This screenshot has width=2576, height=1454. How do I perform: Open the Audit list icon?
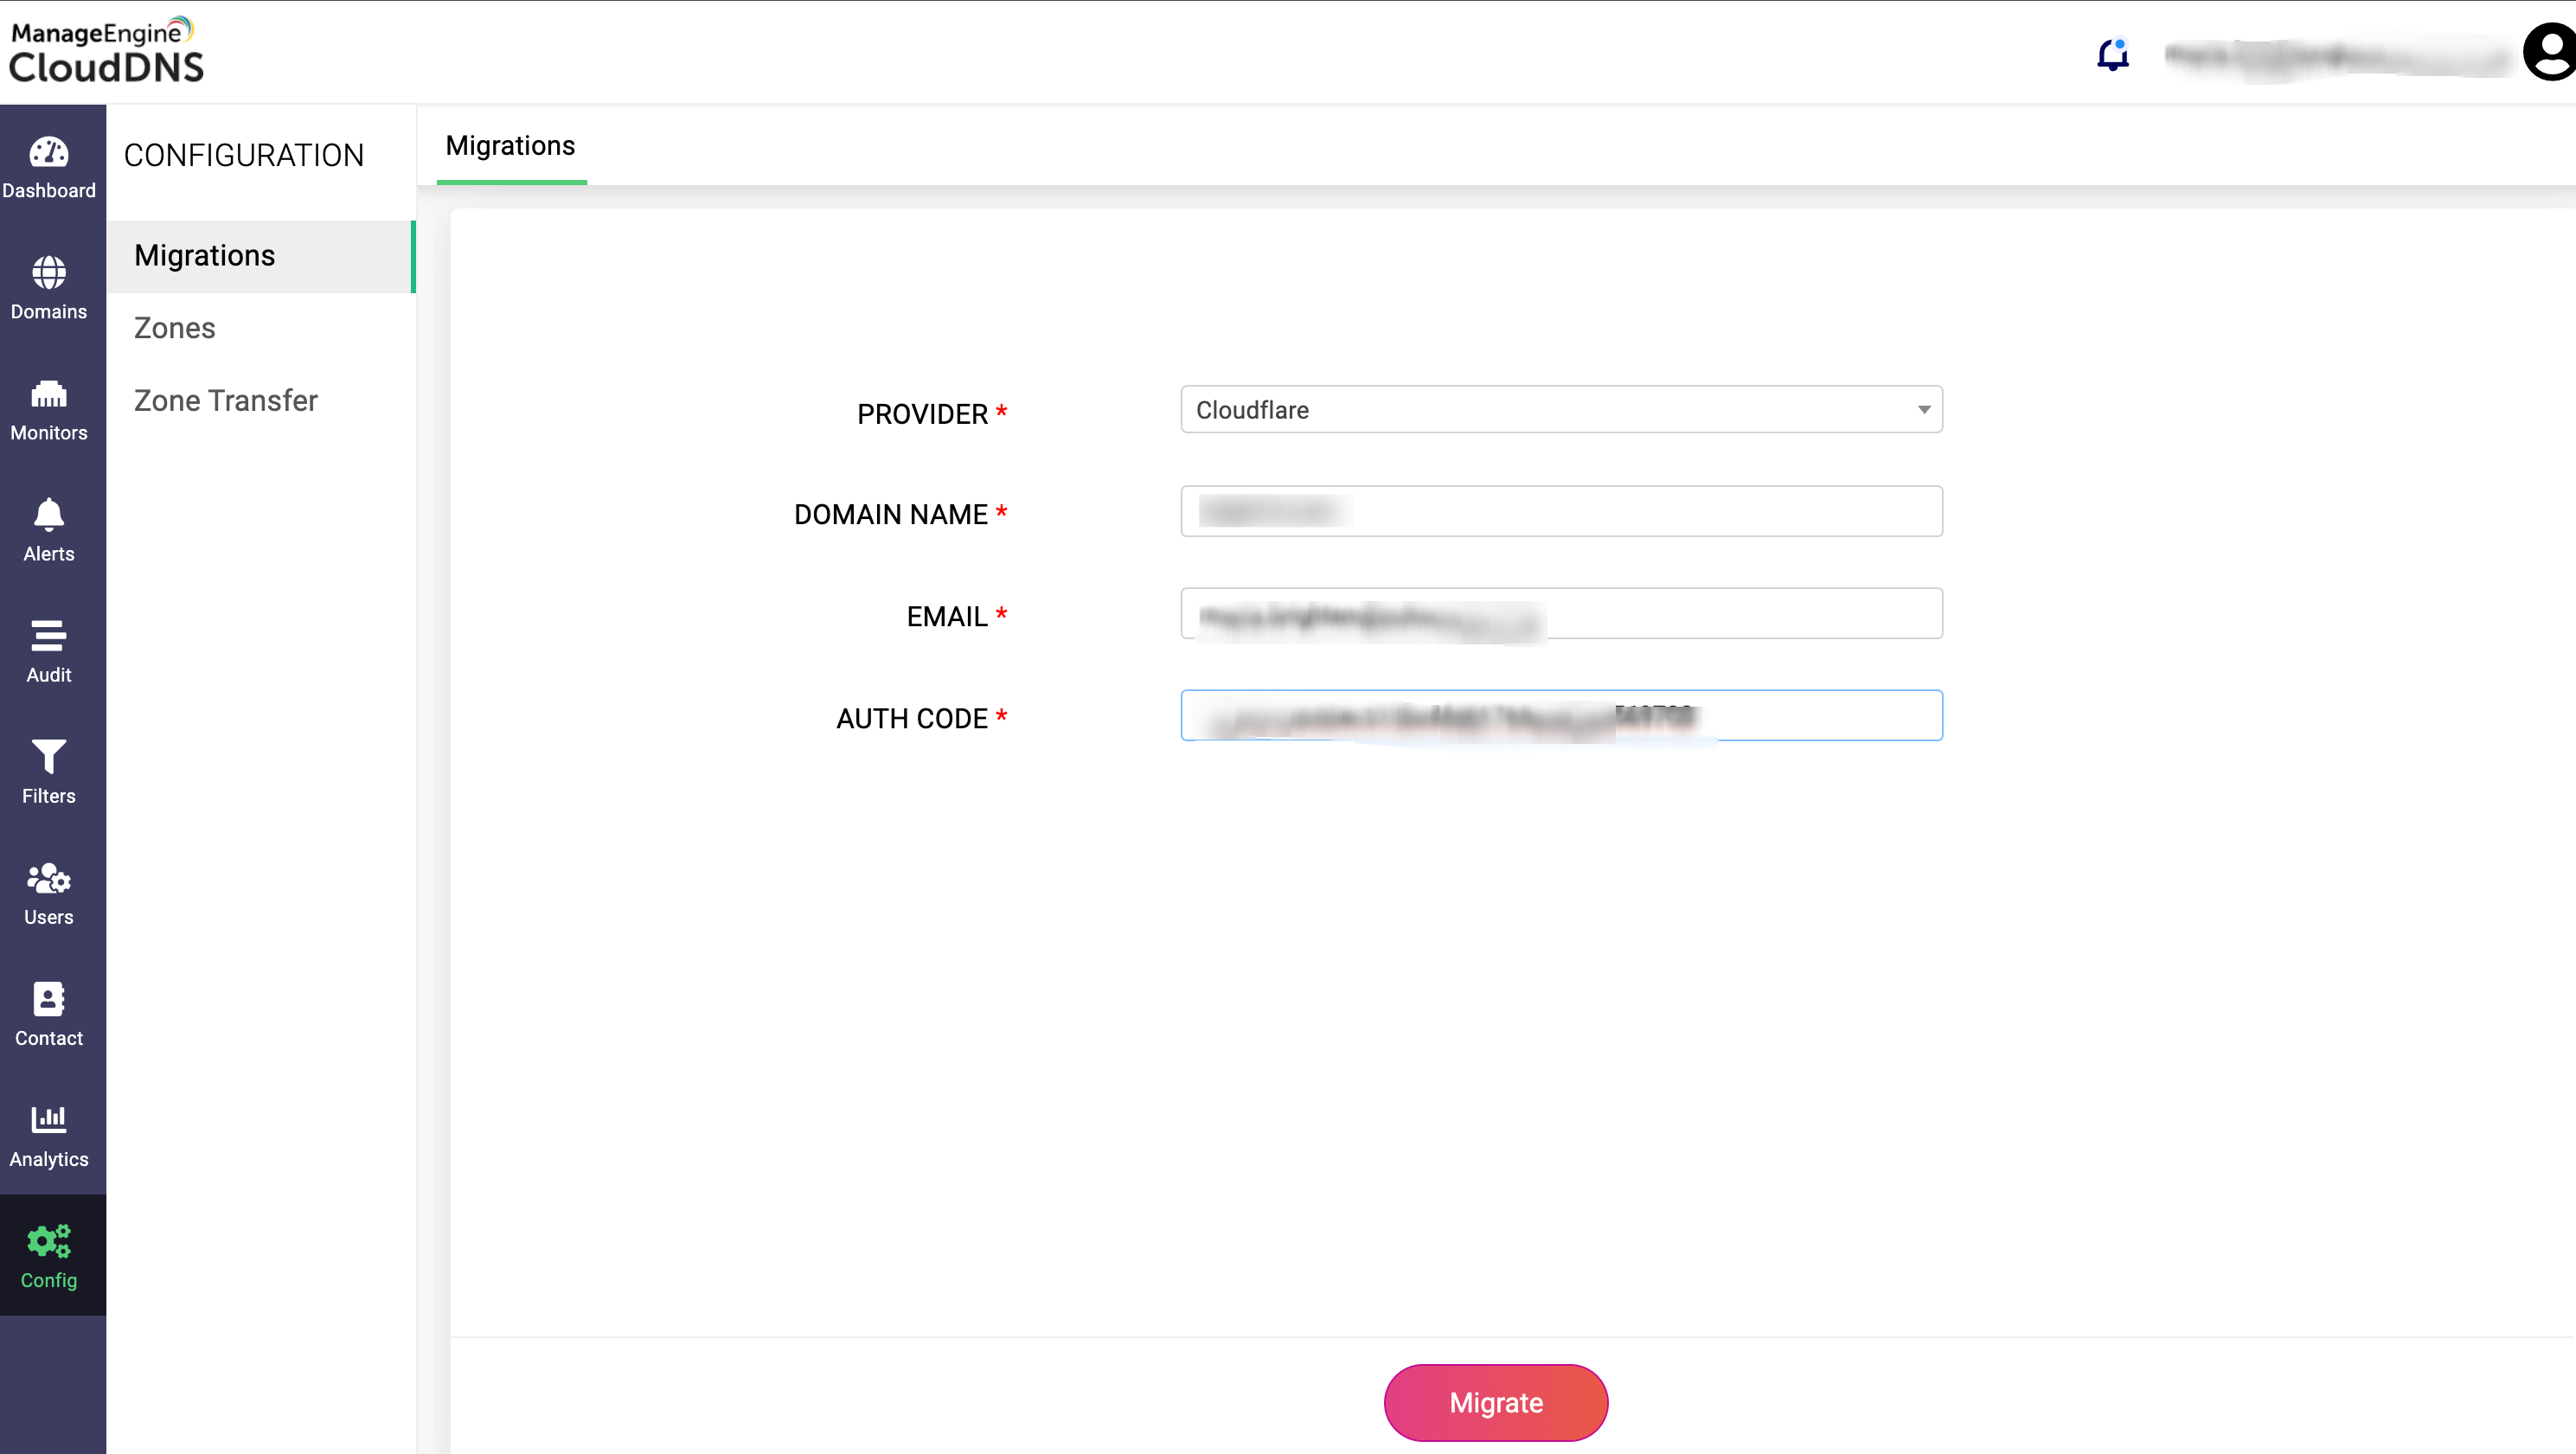pos(48,636)
